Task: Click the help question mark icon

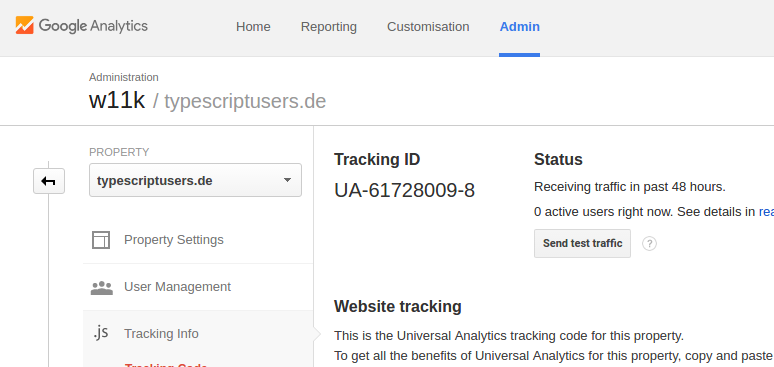Action: (x=649, y=244)
